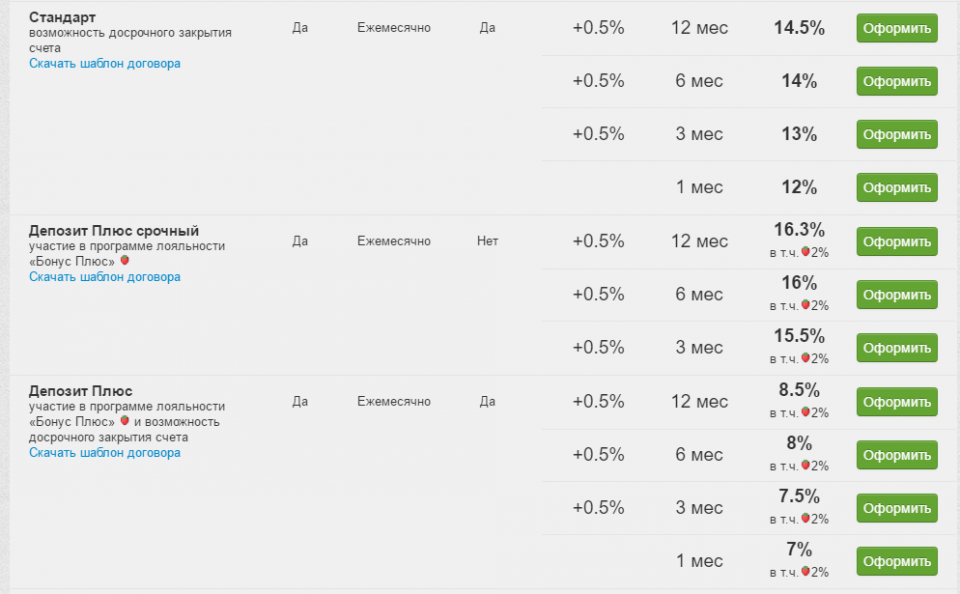Click strawberry icon under 15.5% rate

point(805,358)
